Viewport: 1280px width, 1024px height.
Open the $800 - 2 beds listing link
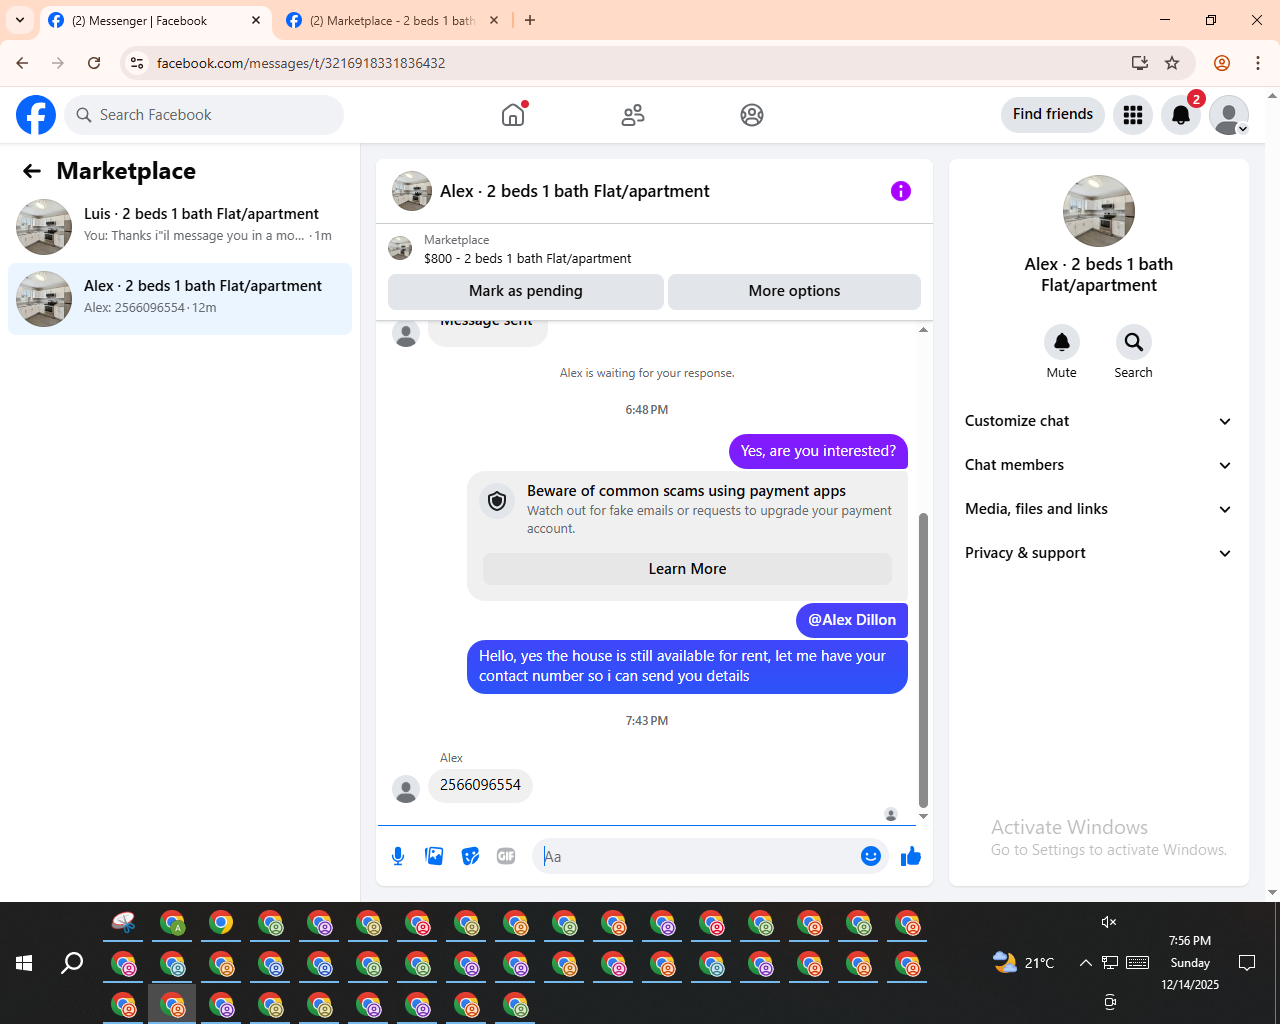[x=527, y=258]
